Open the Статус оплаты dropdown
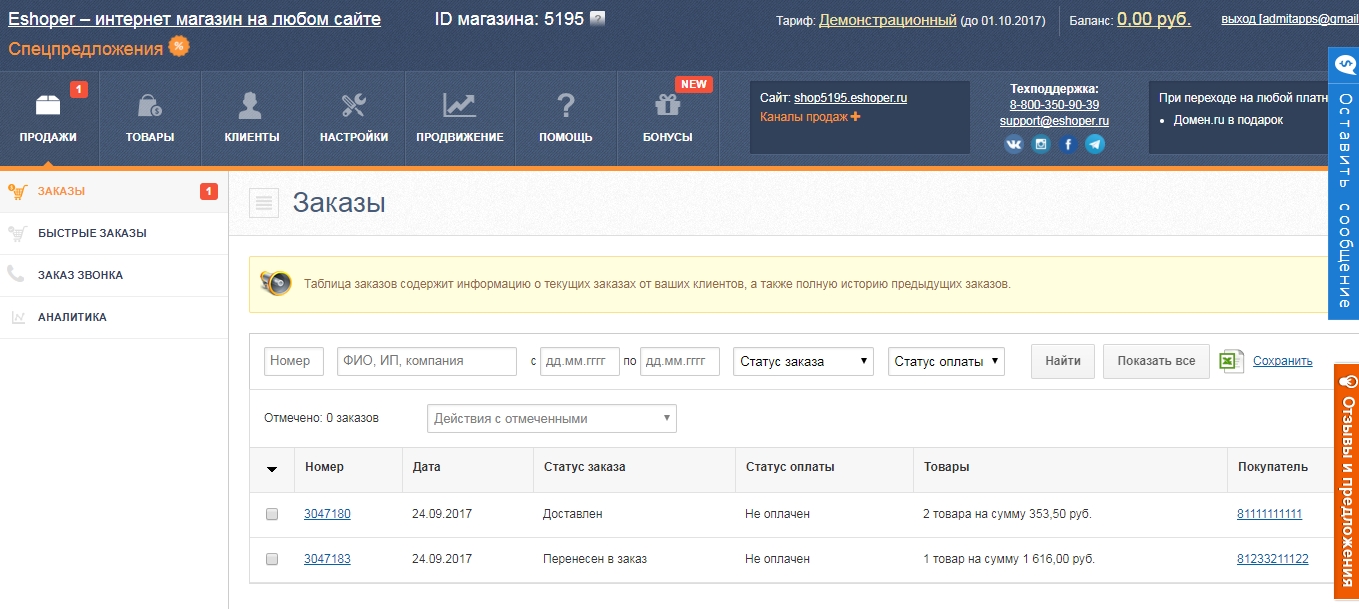Screen dimensions: 1359x609 pos(946,361)
